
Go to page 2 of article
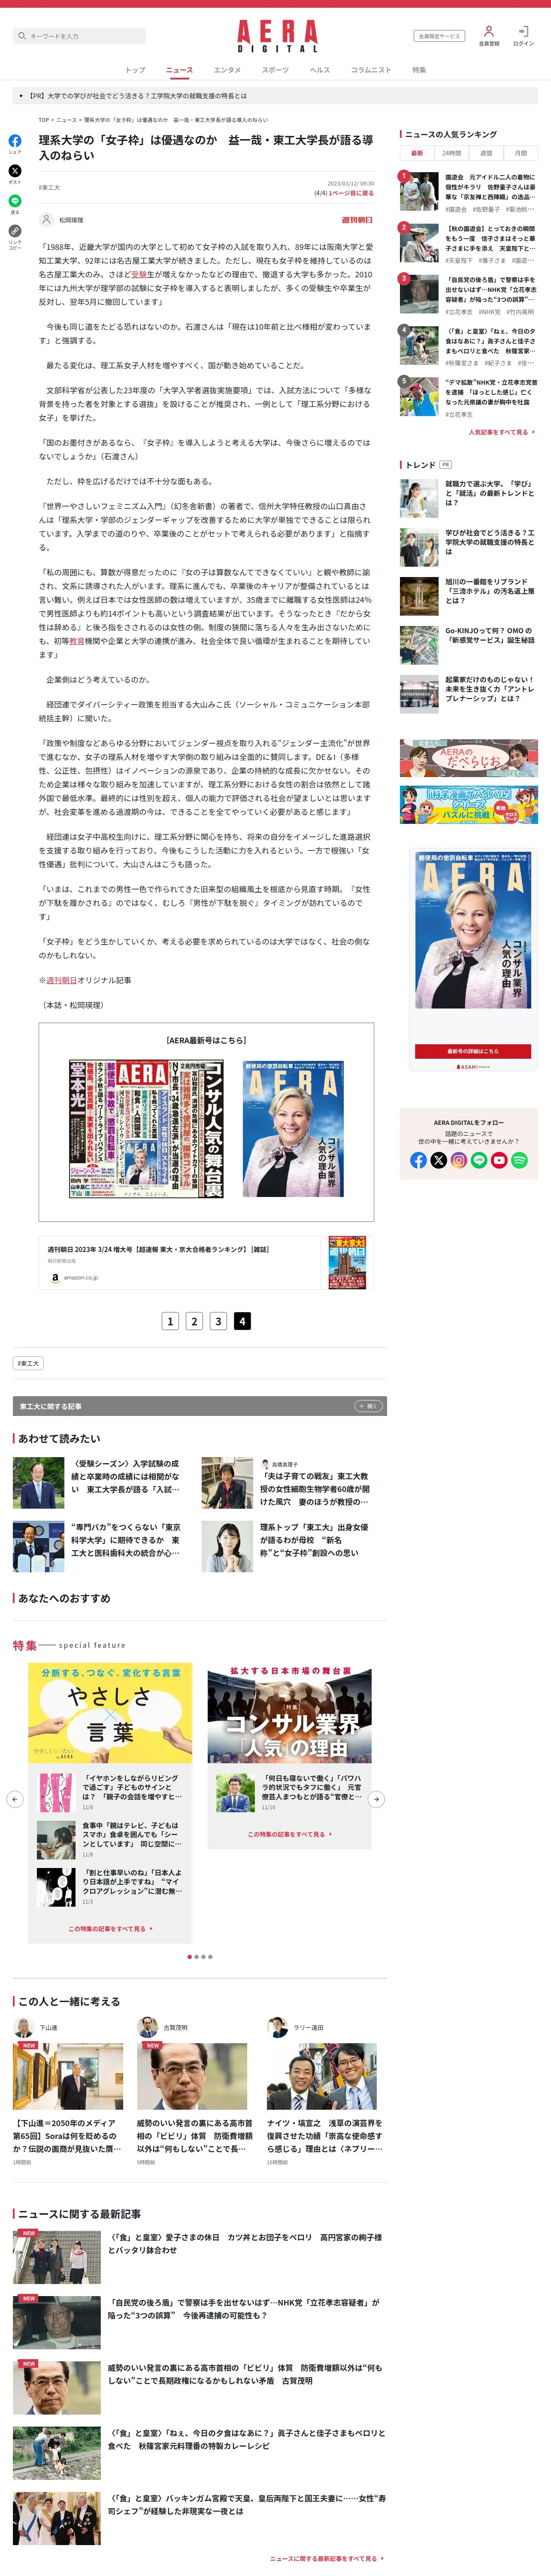click(x=194, y=1321)
